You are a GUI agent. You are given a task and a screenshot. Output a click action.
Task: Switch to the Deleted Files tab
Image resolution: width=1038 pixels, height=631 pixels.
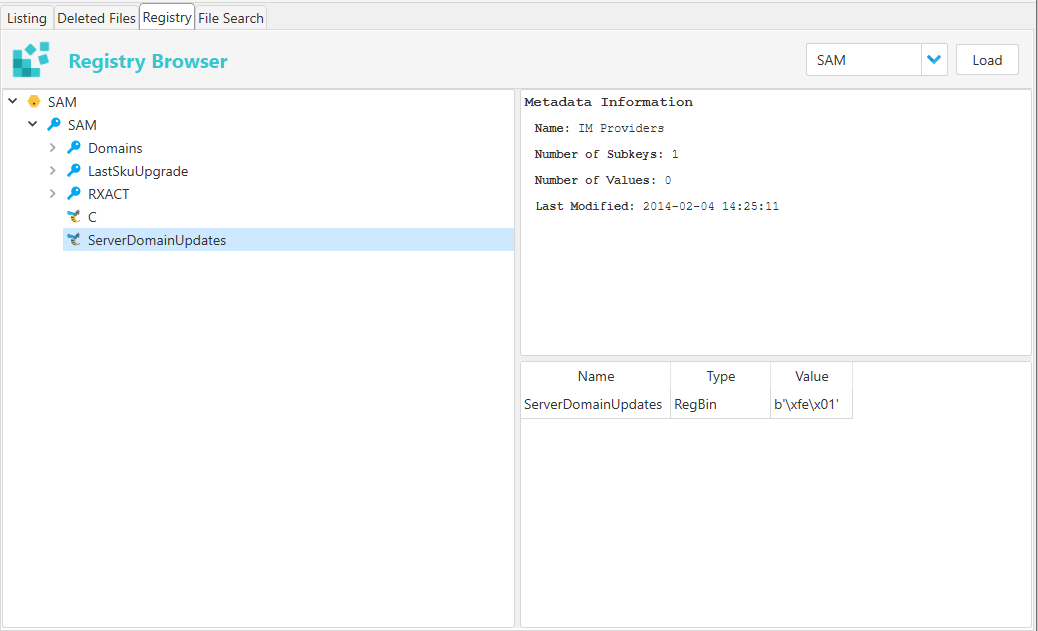(96, 17)
